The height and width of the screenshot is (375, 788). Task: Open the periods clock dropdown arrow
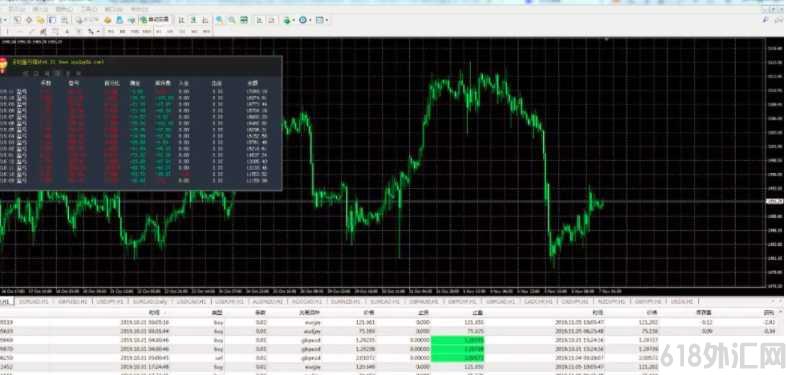coord(310,20)
